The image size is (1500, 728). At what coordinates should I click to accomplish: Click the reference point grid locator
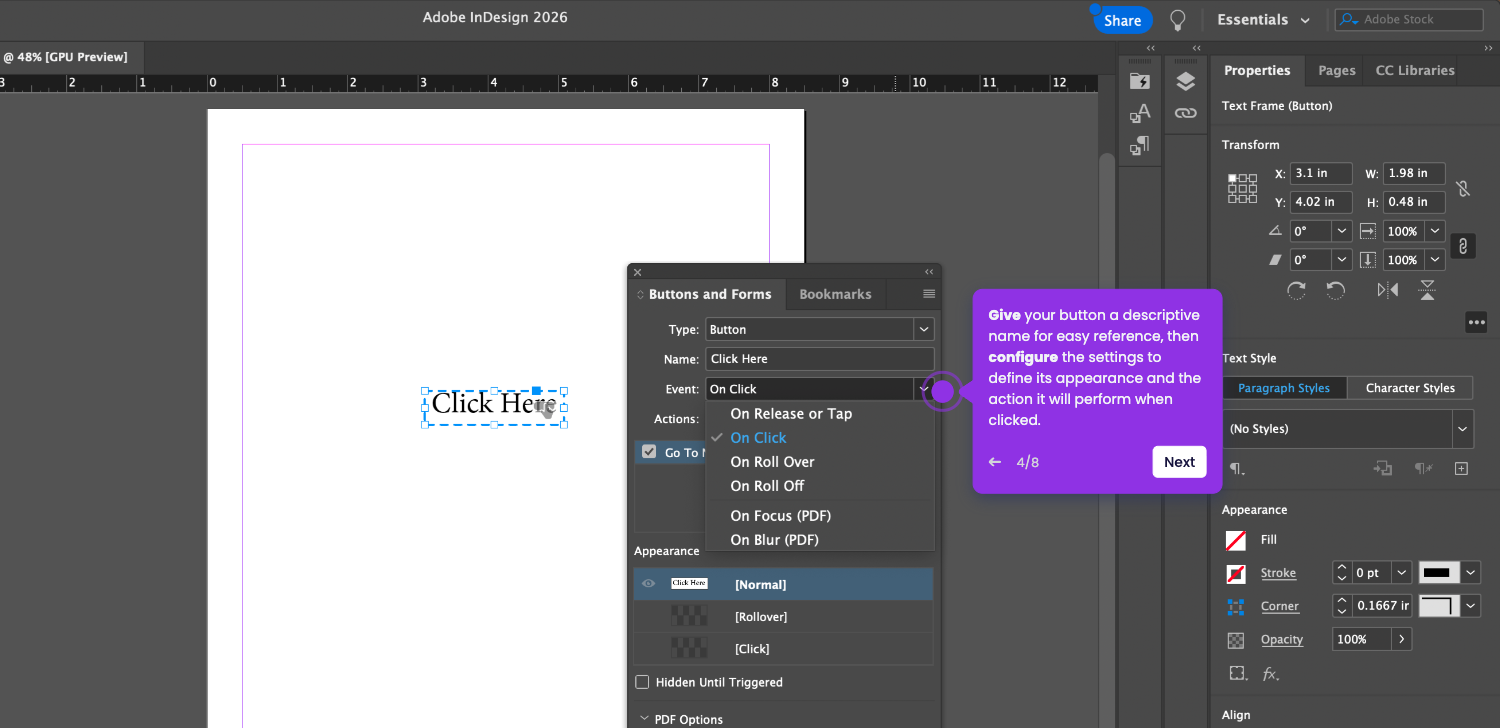tap(1243, 188)
